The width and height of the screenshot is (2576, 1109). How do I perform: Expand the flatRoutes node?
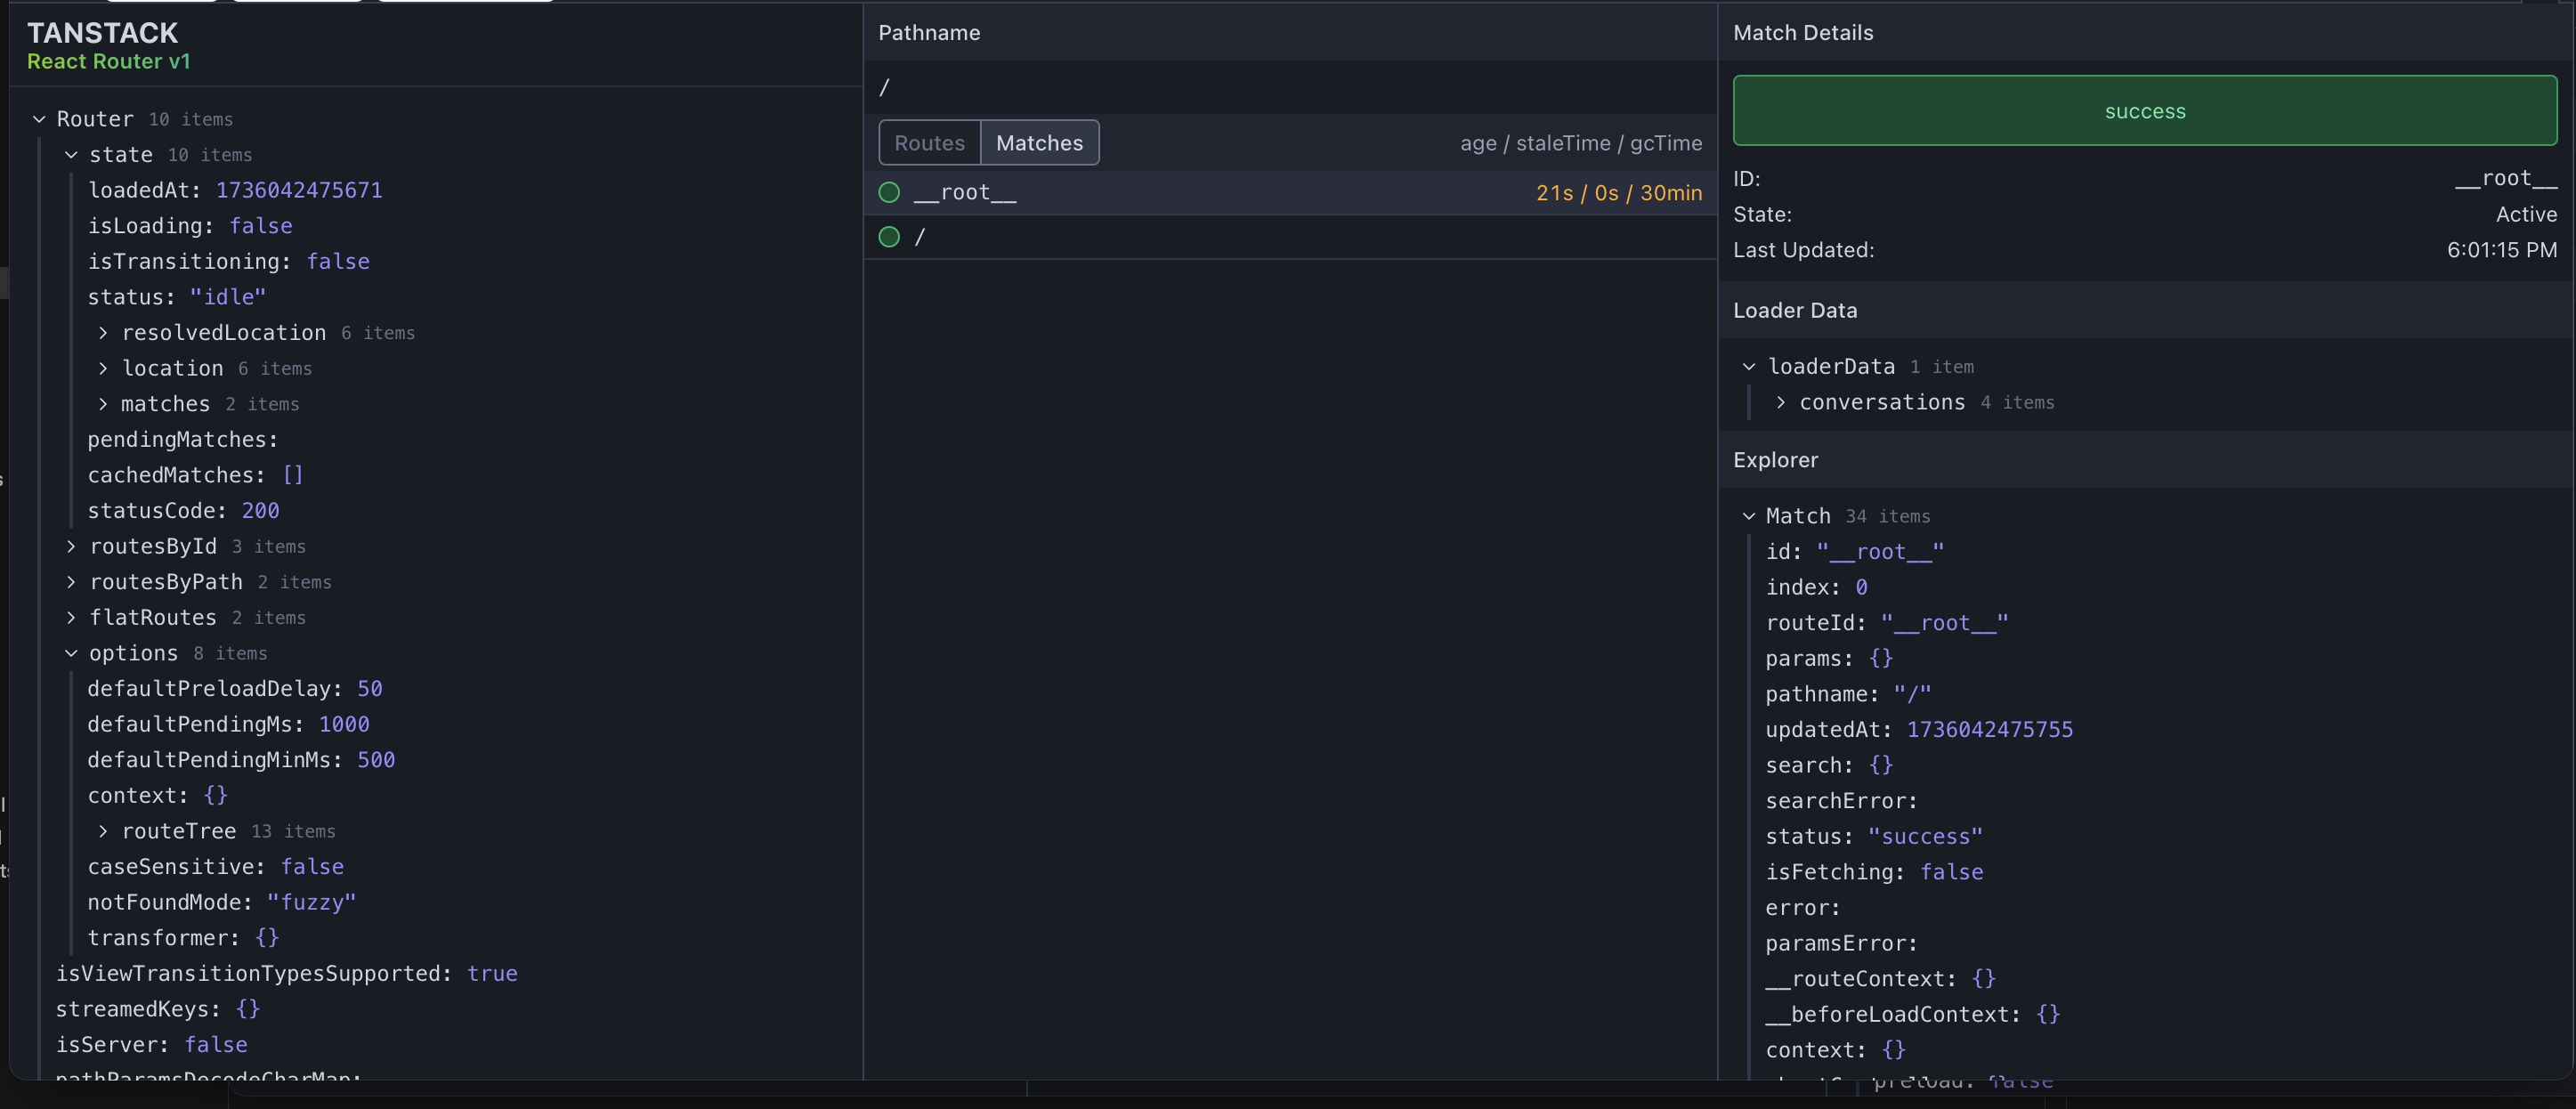click(71, 618)
